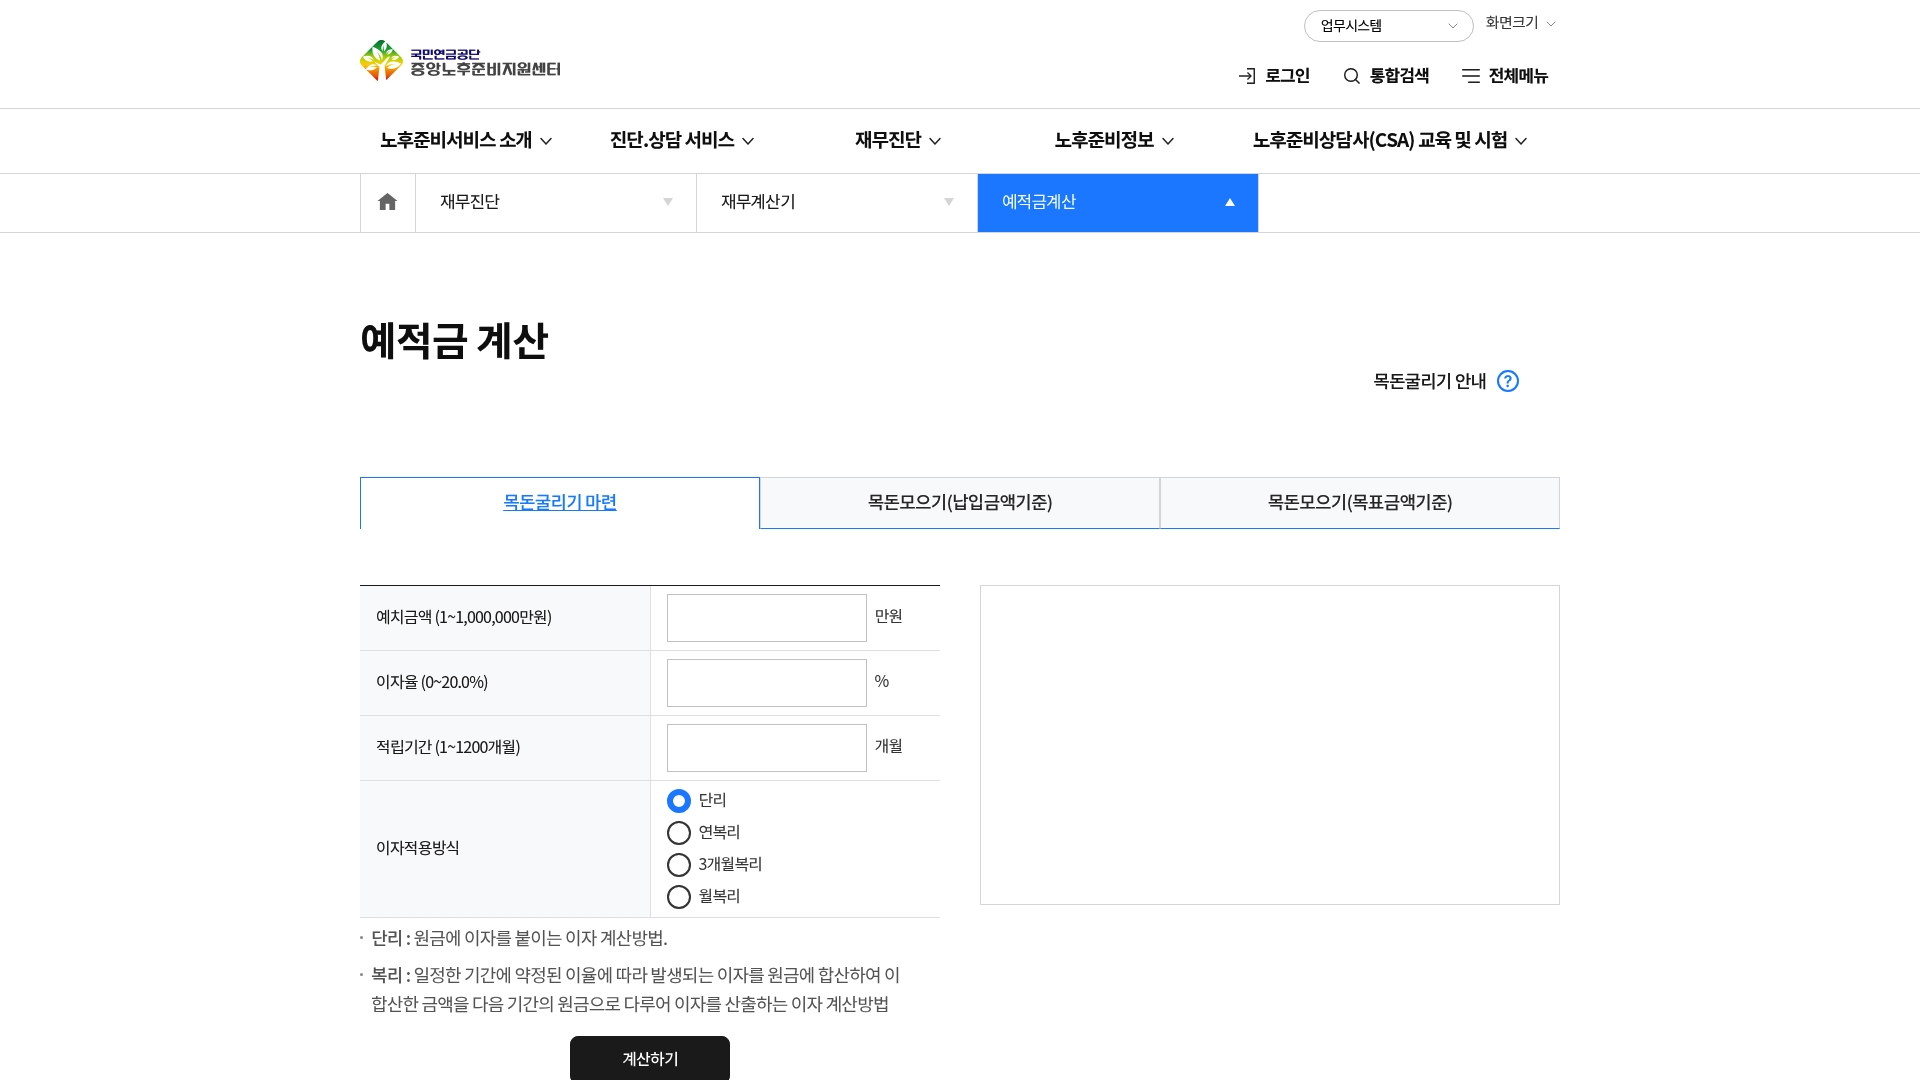Choose the 월복리 radio button
This screenshot has height=1080, width=1920.
pos(679,897)
